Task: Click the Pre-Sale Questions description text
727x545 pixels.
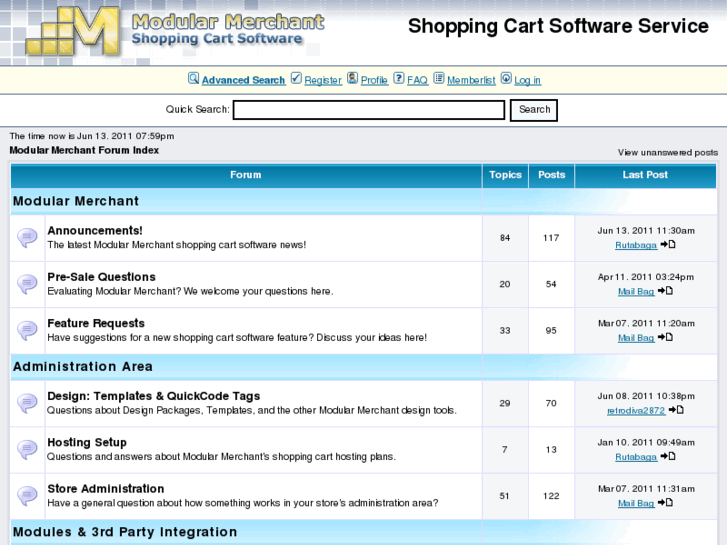Action: point(190,291)
